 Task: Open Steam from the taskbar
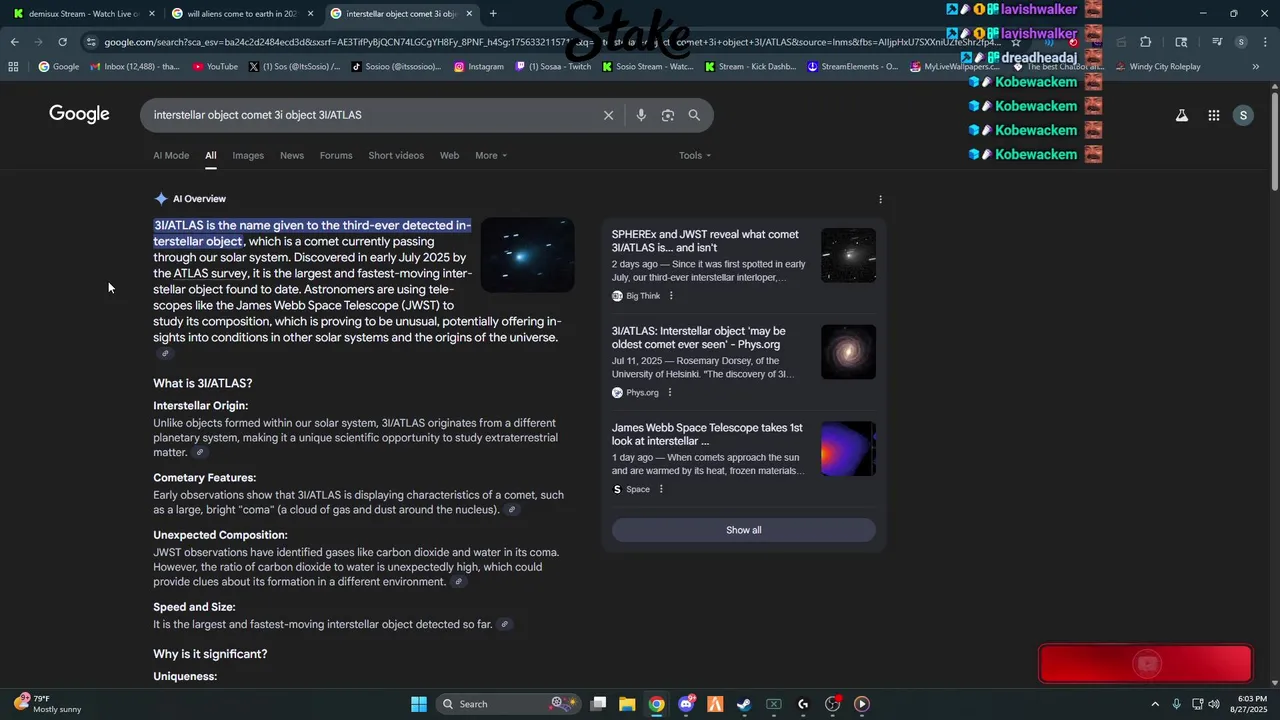click(744, 704)
